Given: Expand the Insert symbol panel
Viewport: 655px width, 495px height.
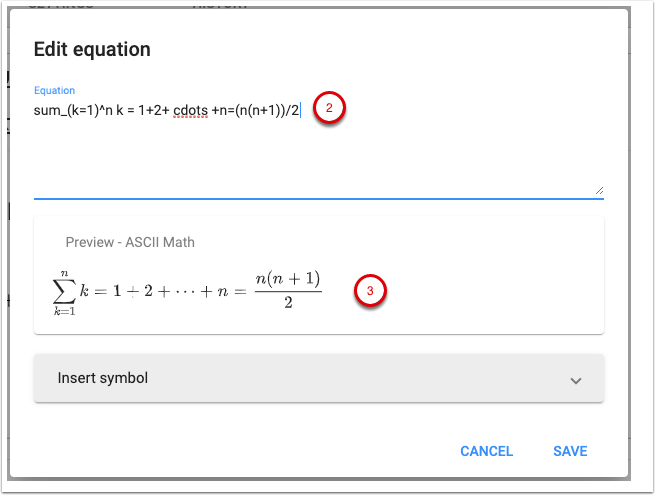Looking at the screenshot, I should (318, 379).
